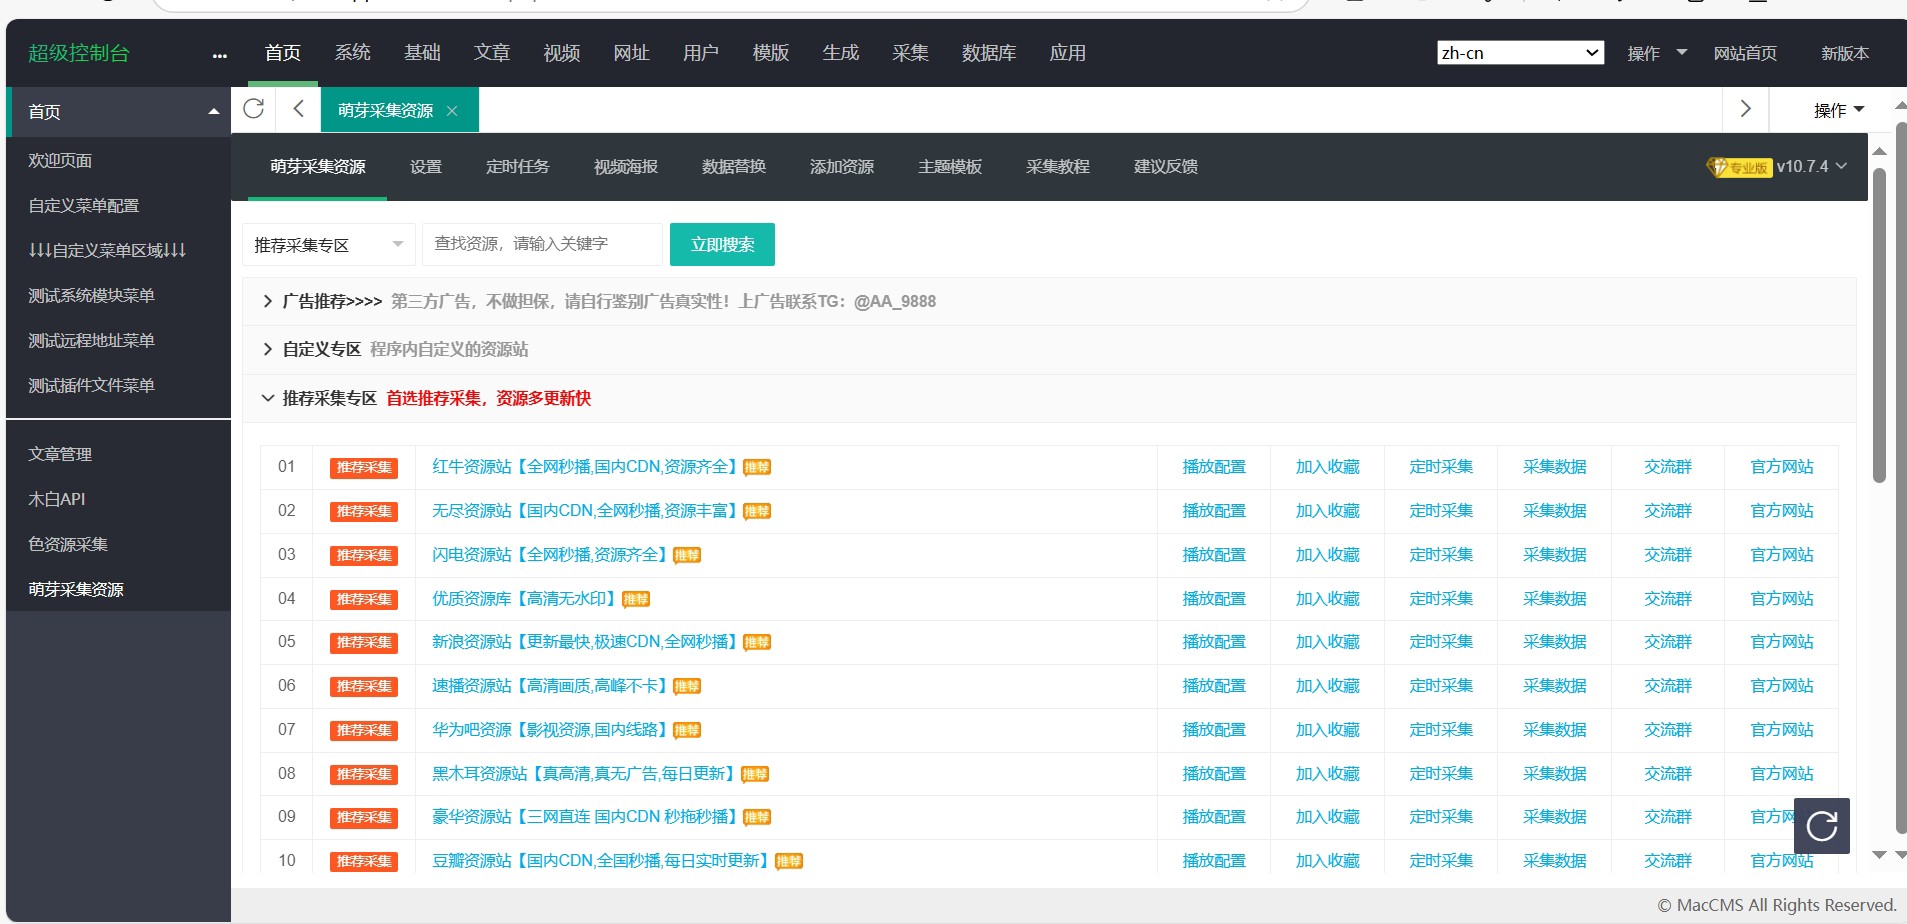Expand the 自定义专区 section

tap(268, 350)
